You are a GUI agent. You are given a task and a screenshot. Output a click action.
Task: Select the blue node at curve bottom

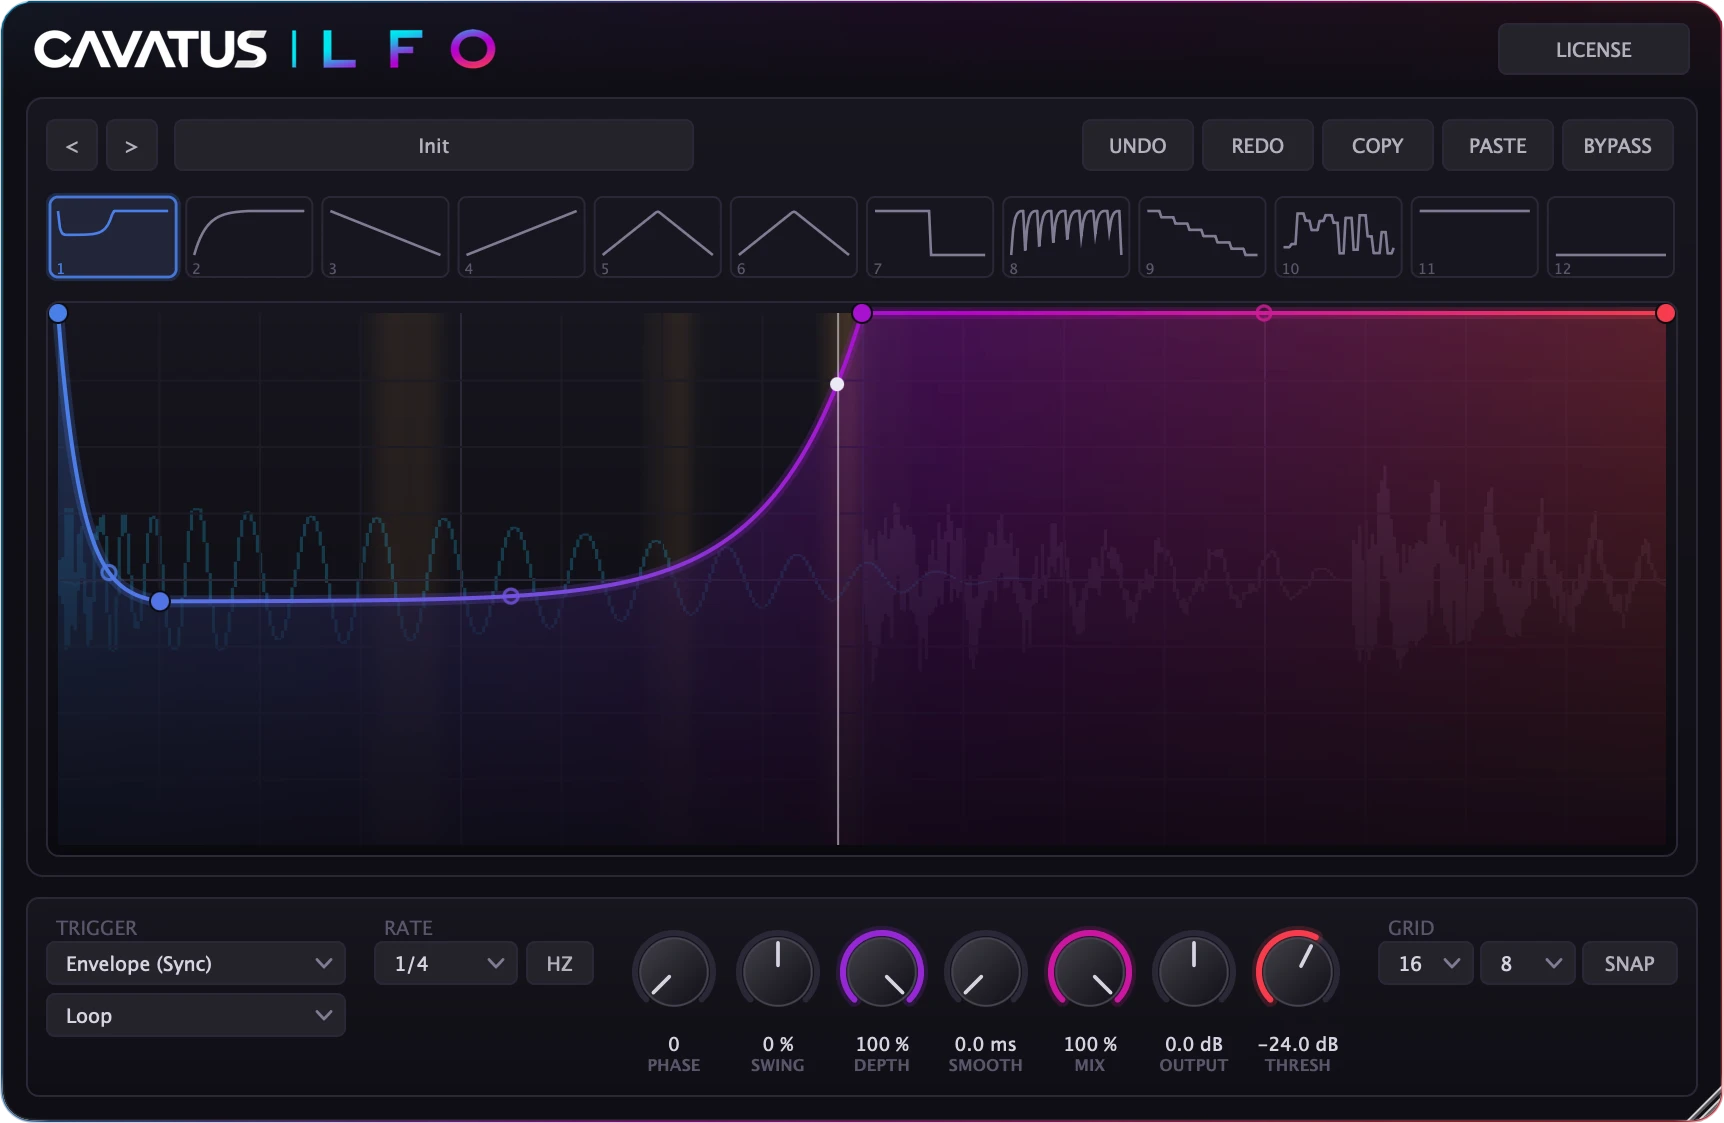click(160, 601)
